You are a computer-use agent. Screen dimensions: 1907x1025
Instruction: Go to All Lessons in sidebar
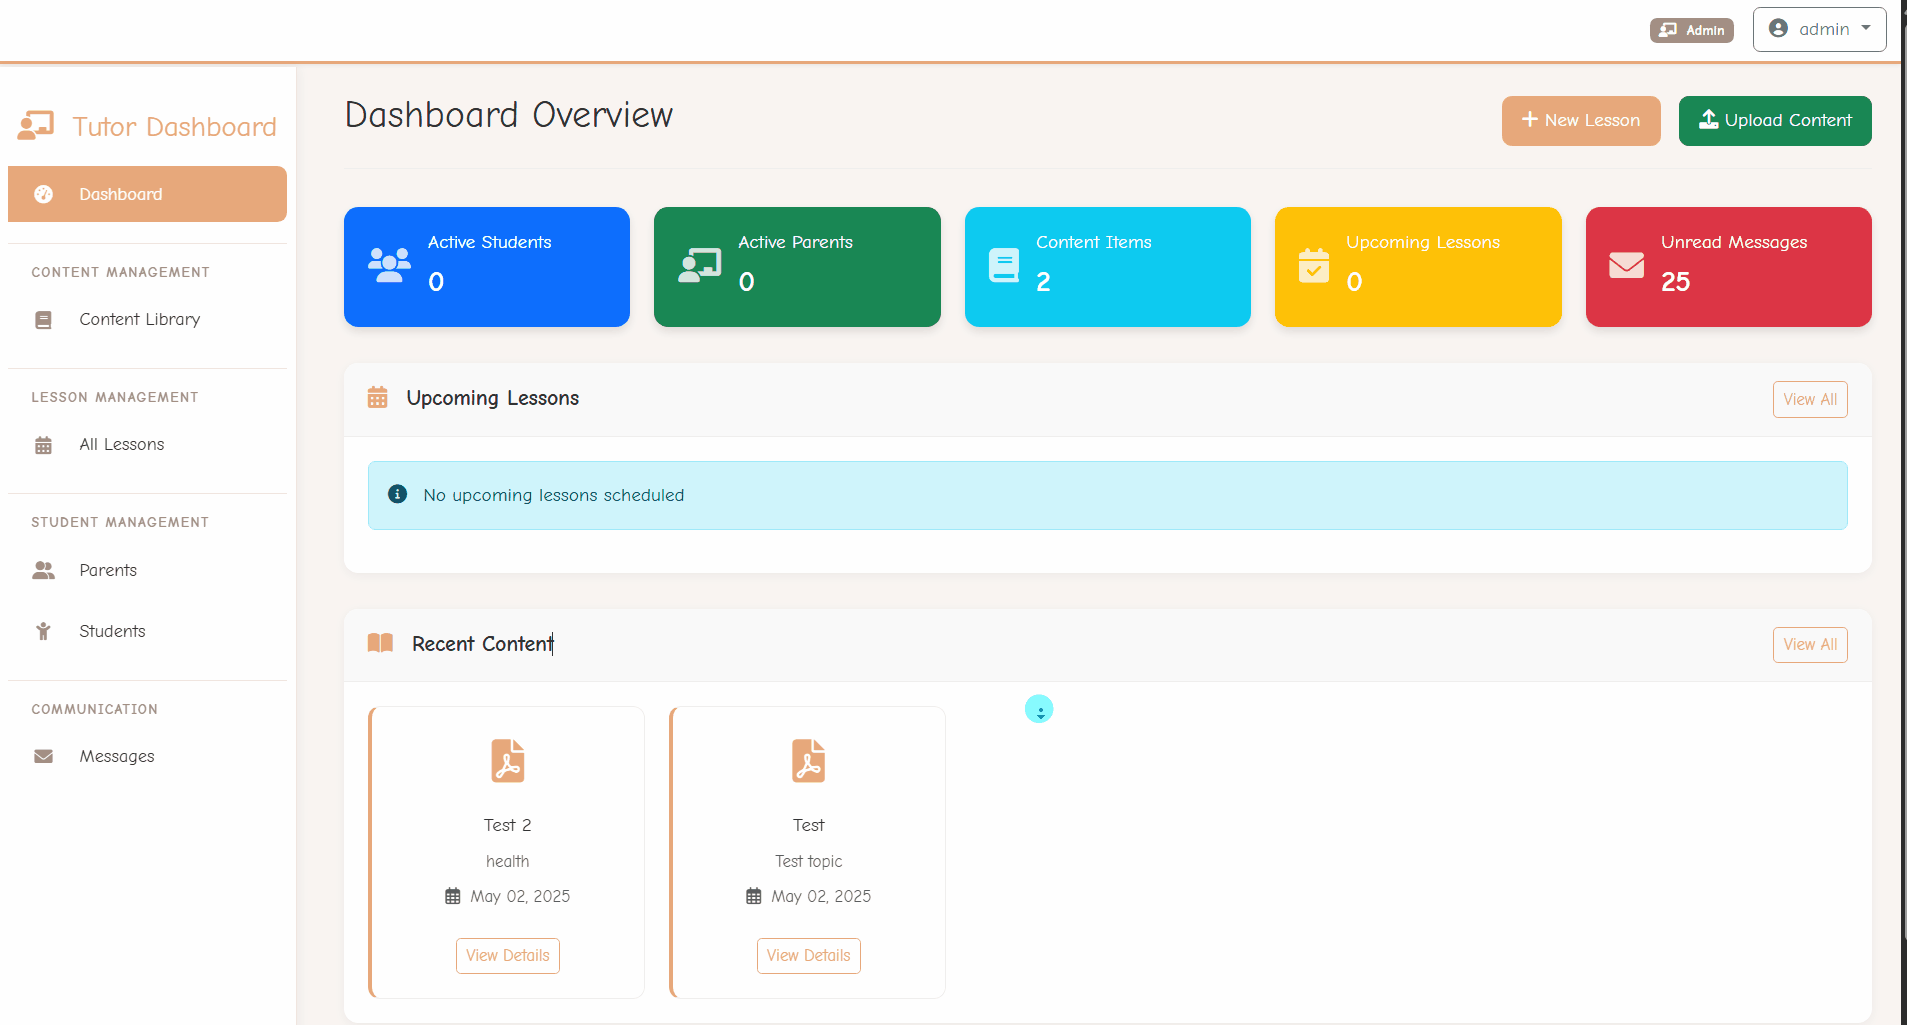[121, 444]
